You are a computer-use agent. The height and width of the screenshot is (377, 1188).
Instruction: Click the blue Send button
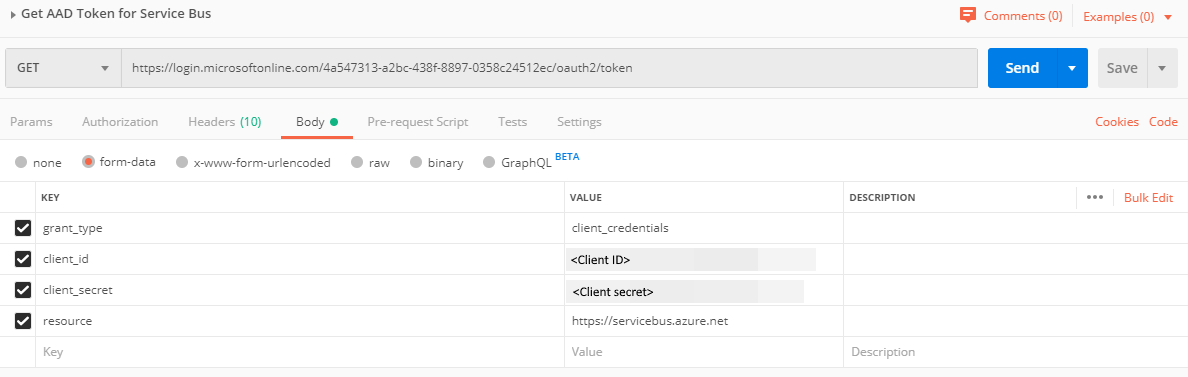click(1022, 68)
